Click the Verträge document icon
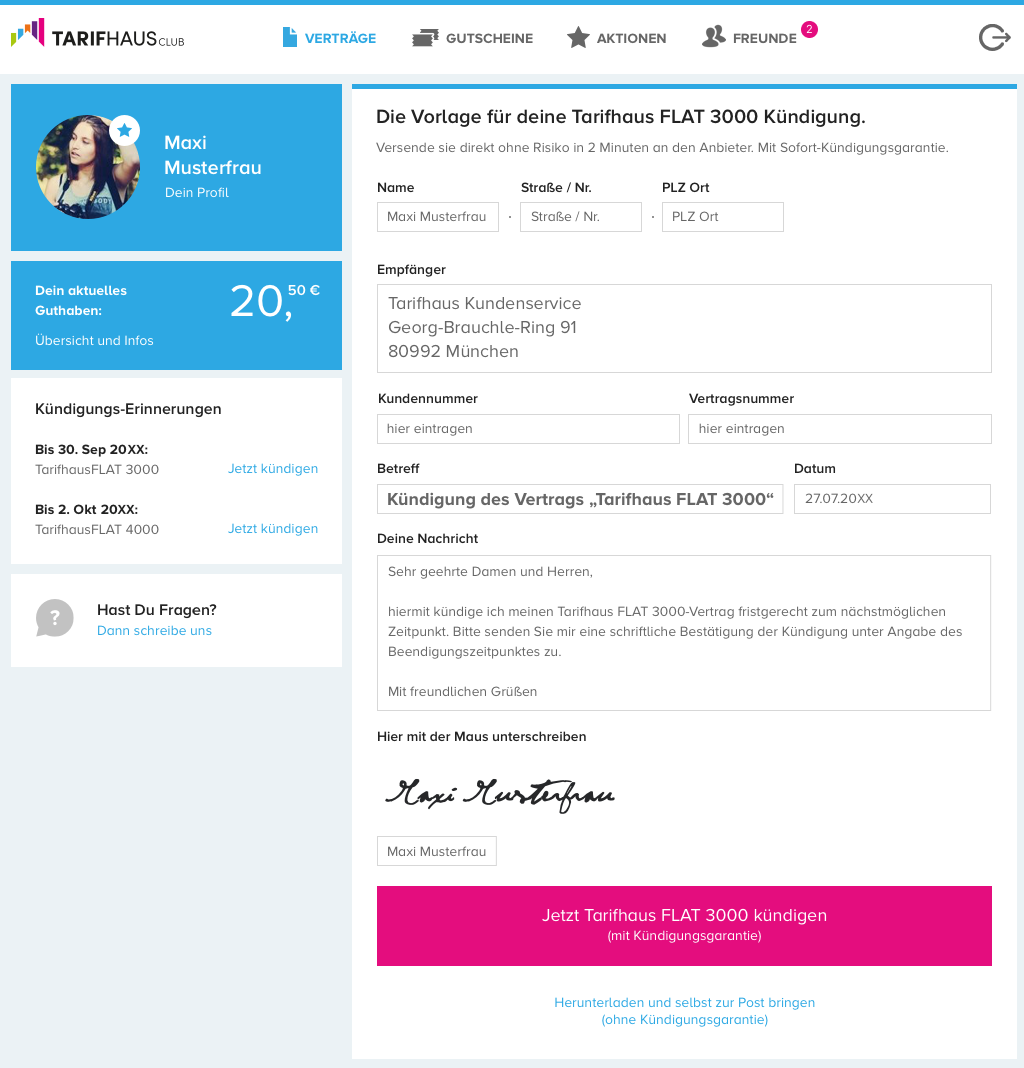This screenshot has height=1068, width=1024. (x=290, y=38)
